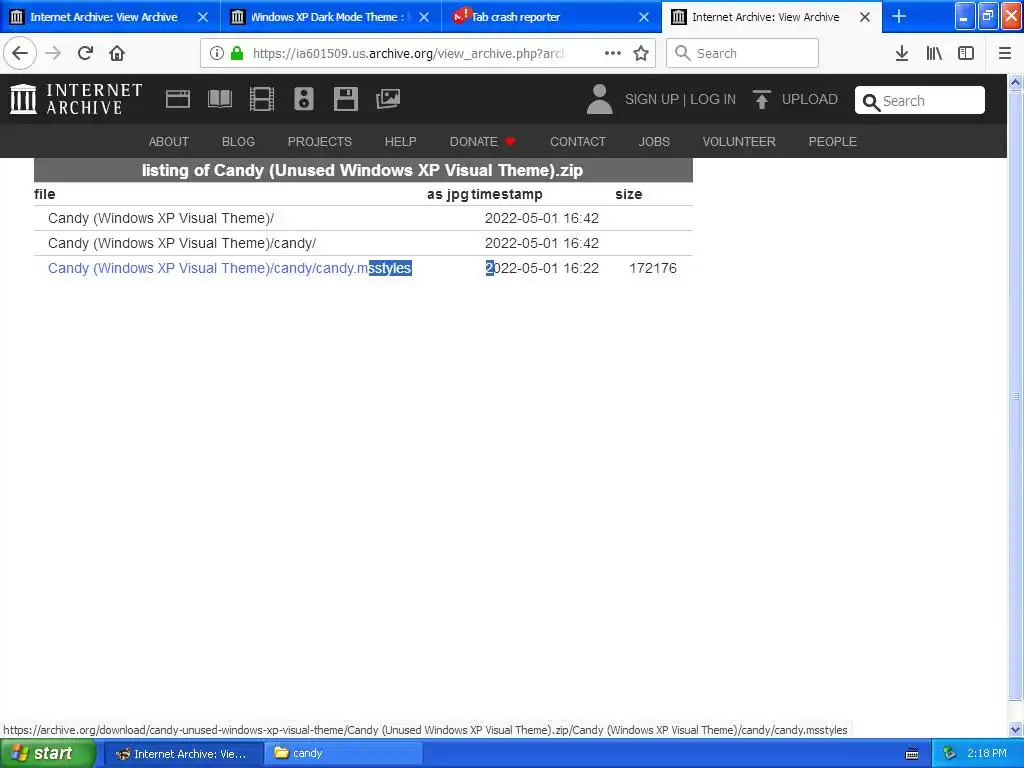Focus the Internet Archive Search field
The width and height of the screenshot is (1024, 768).
click(x=920, y=101)
